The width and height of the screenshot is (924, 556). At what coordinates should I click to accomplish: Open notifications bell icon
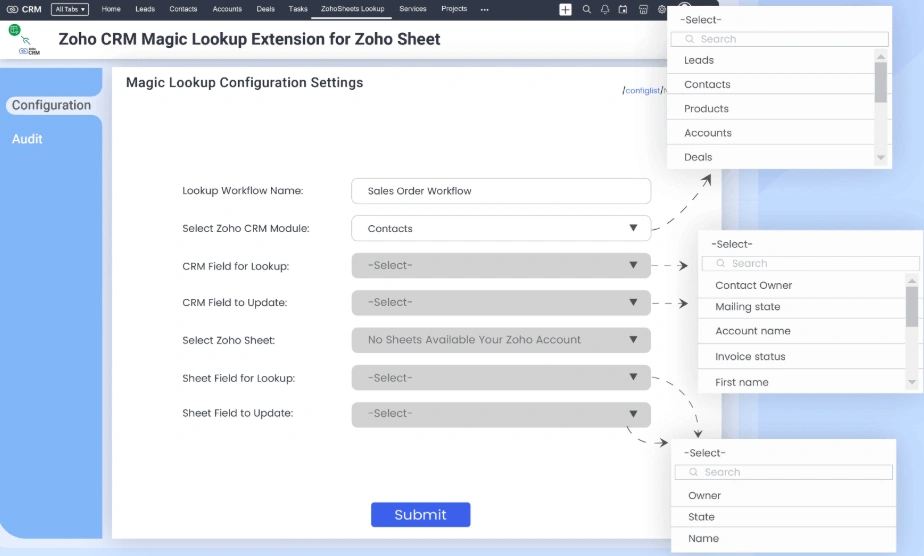point(605,9)
